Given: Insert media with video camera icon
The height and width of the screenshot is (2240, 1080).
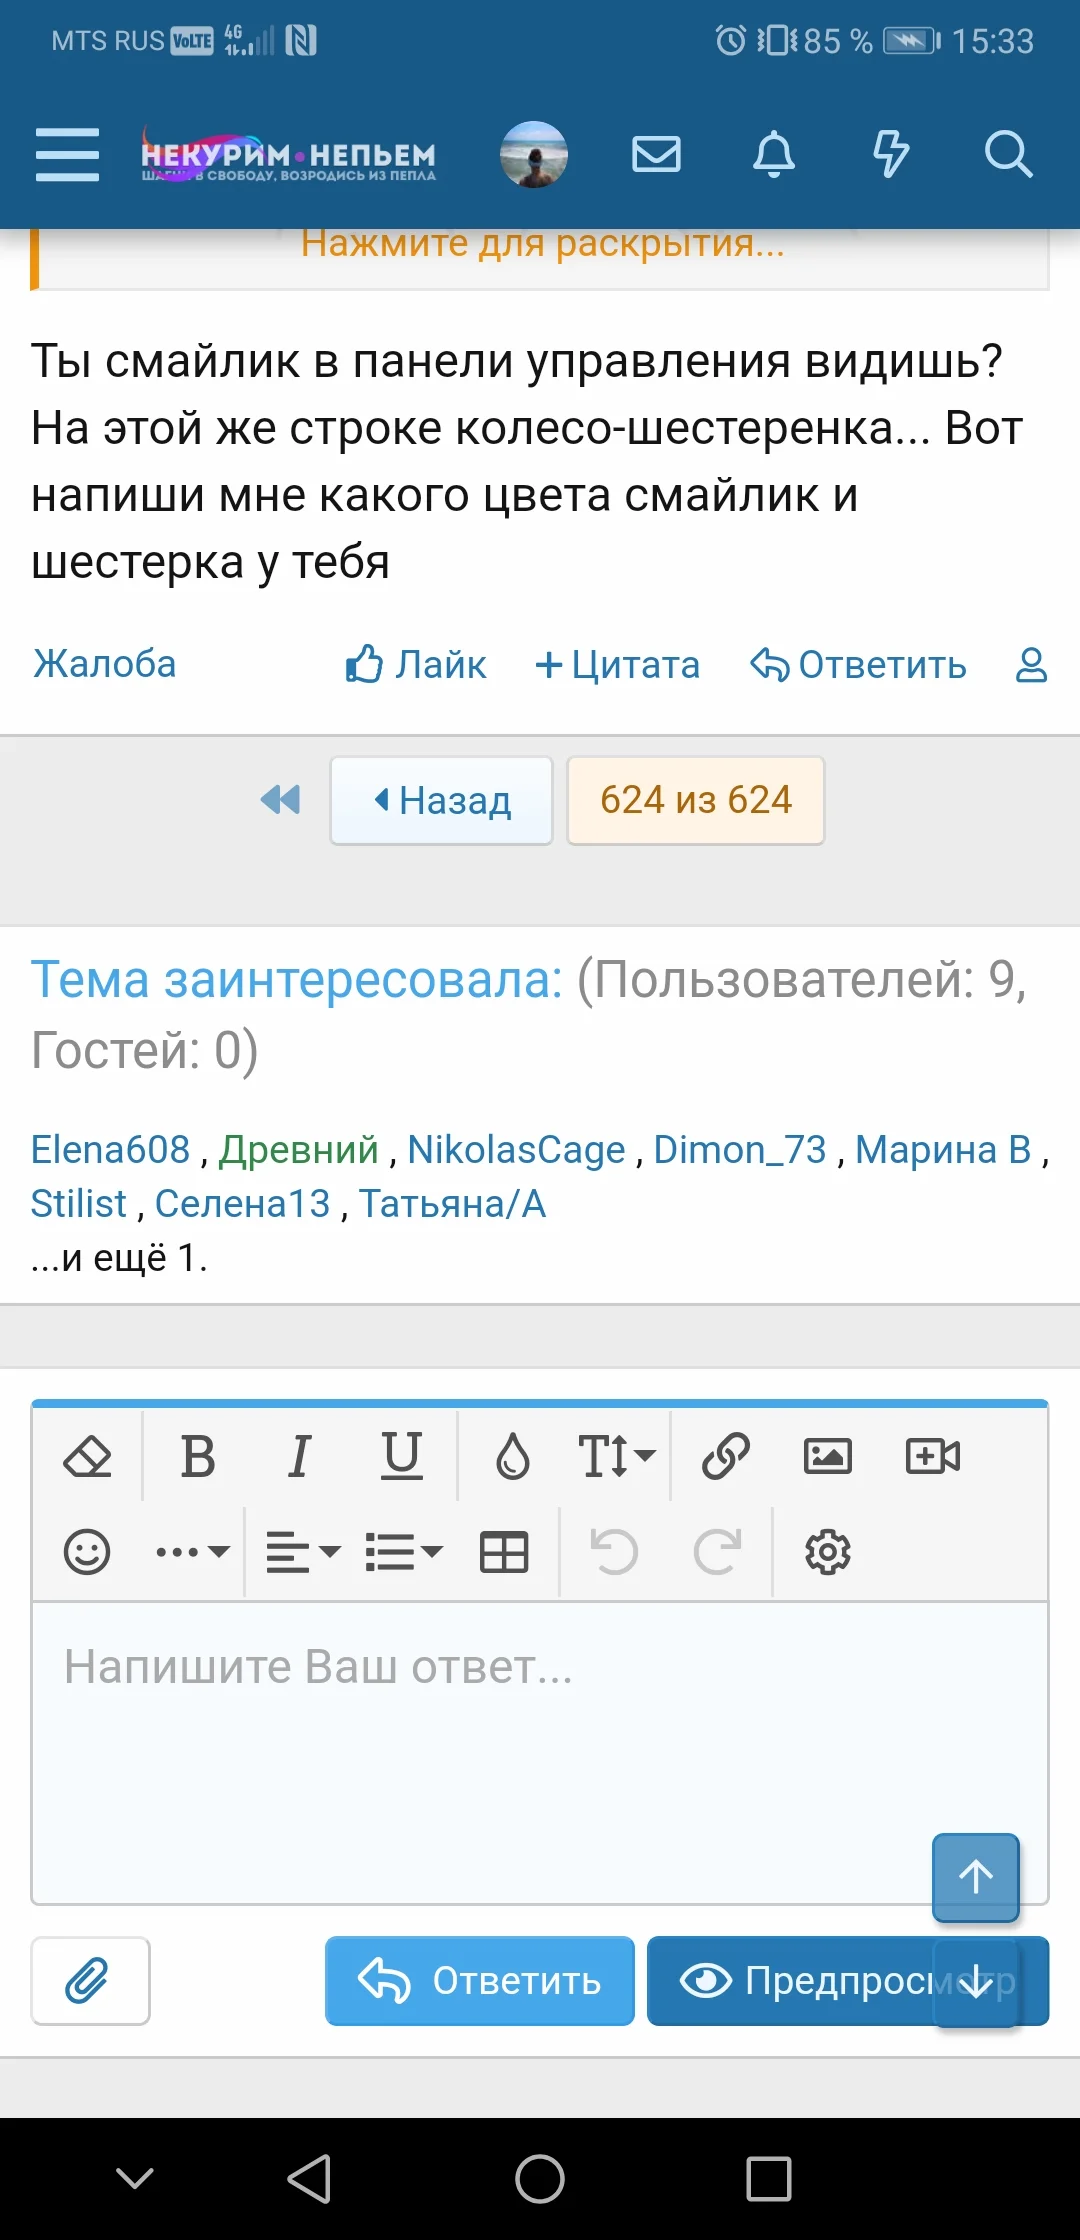Looking at the screenshot, I should pos(932,1456).
